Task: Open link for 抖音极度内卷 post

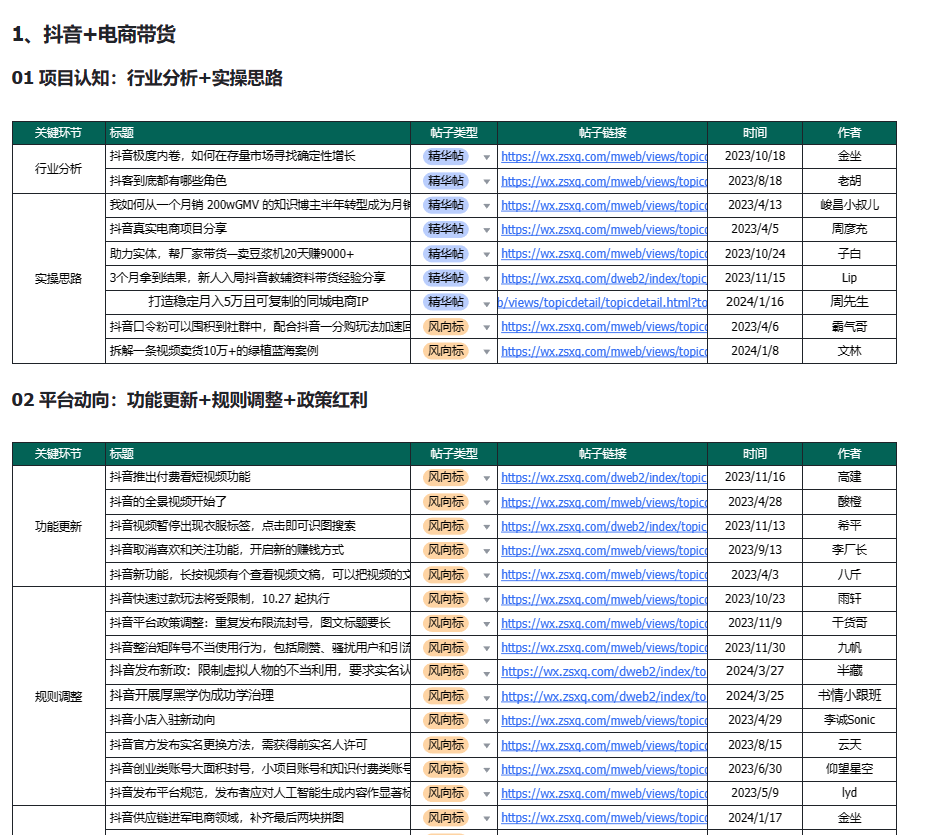Action: click(x=604, y=157)
